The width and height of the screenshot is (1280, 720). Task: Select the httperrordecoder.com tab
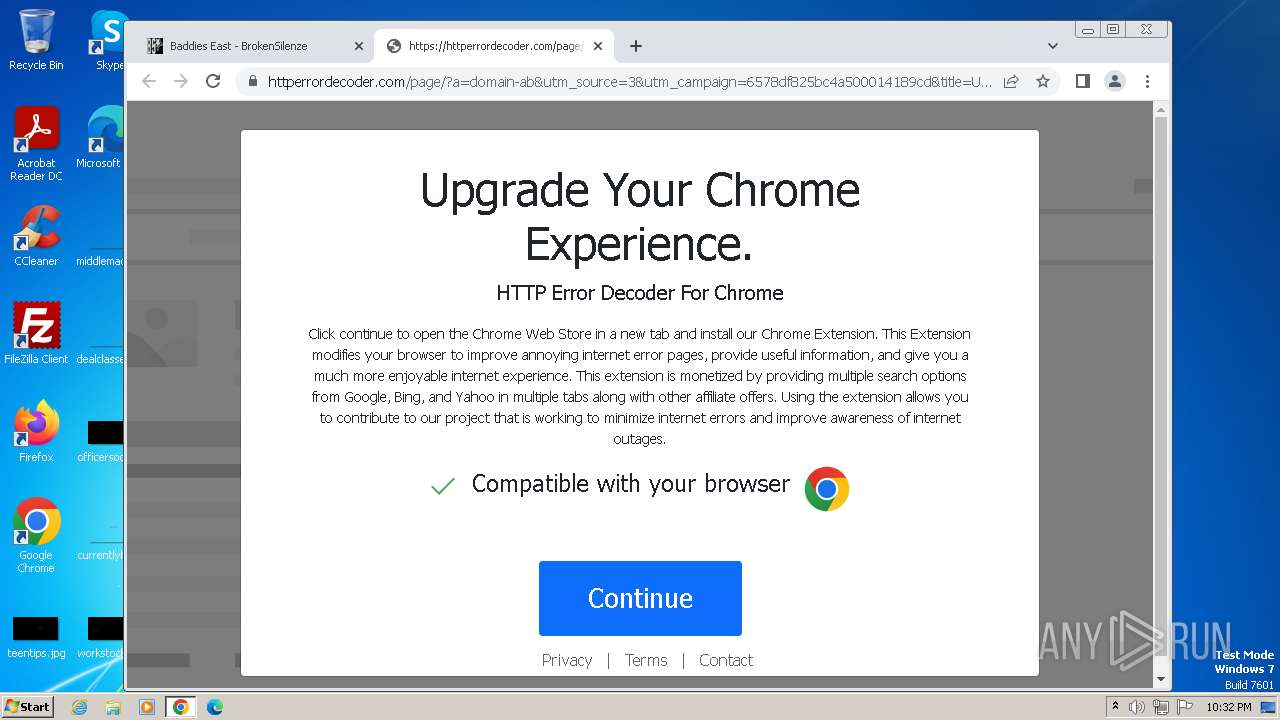point(494,46)
